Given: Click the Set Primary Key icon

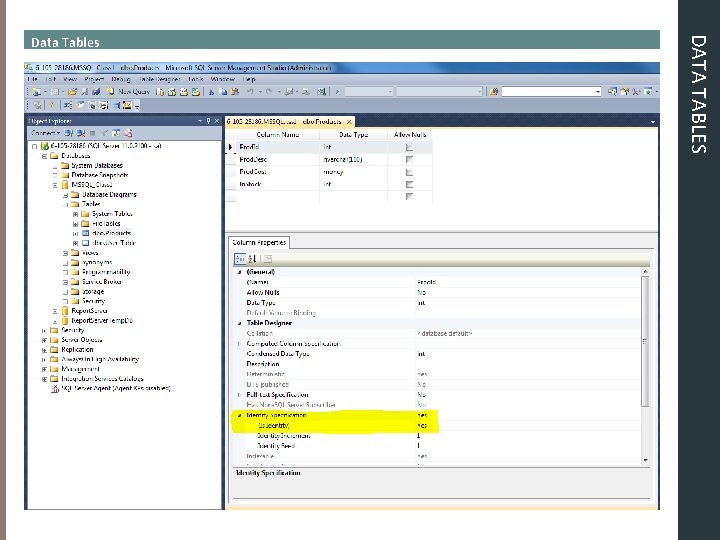Looking at the screenshot, I should pyautogui.click(x=52, y=106).
